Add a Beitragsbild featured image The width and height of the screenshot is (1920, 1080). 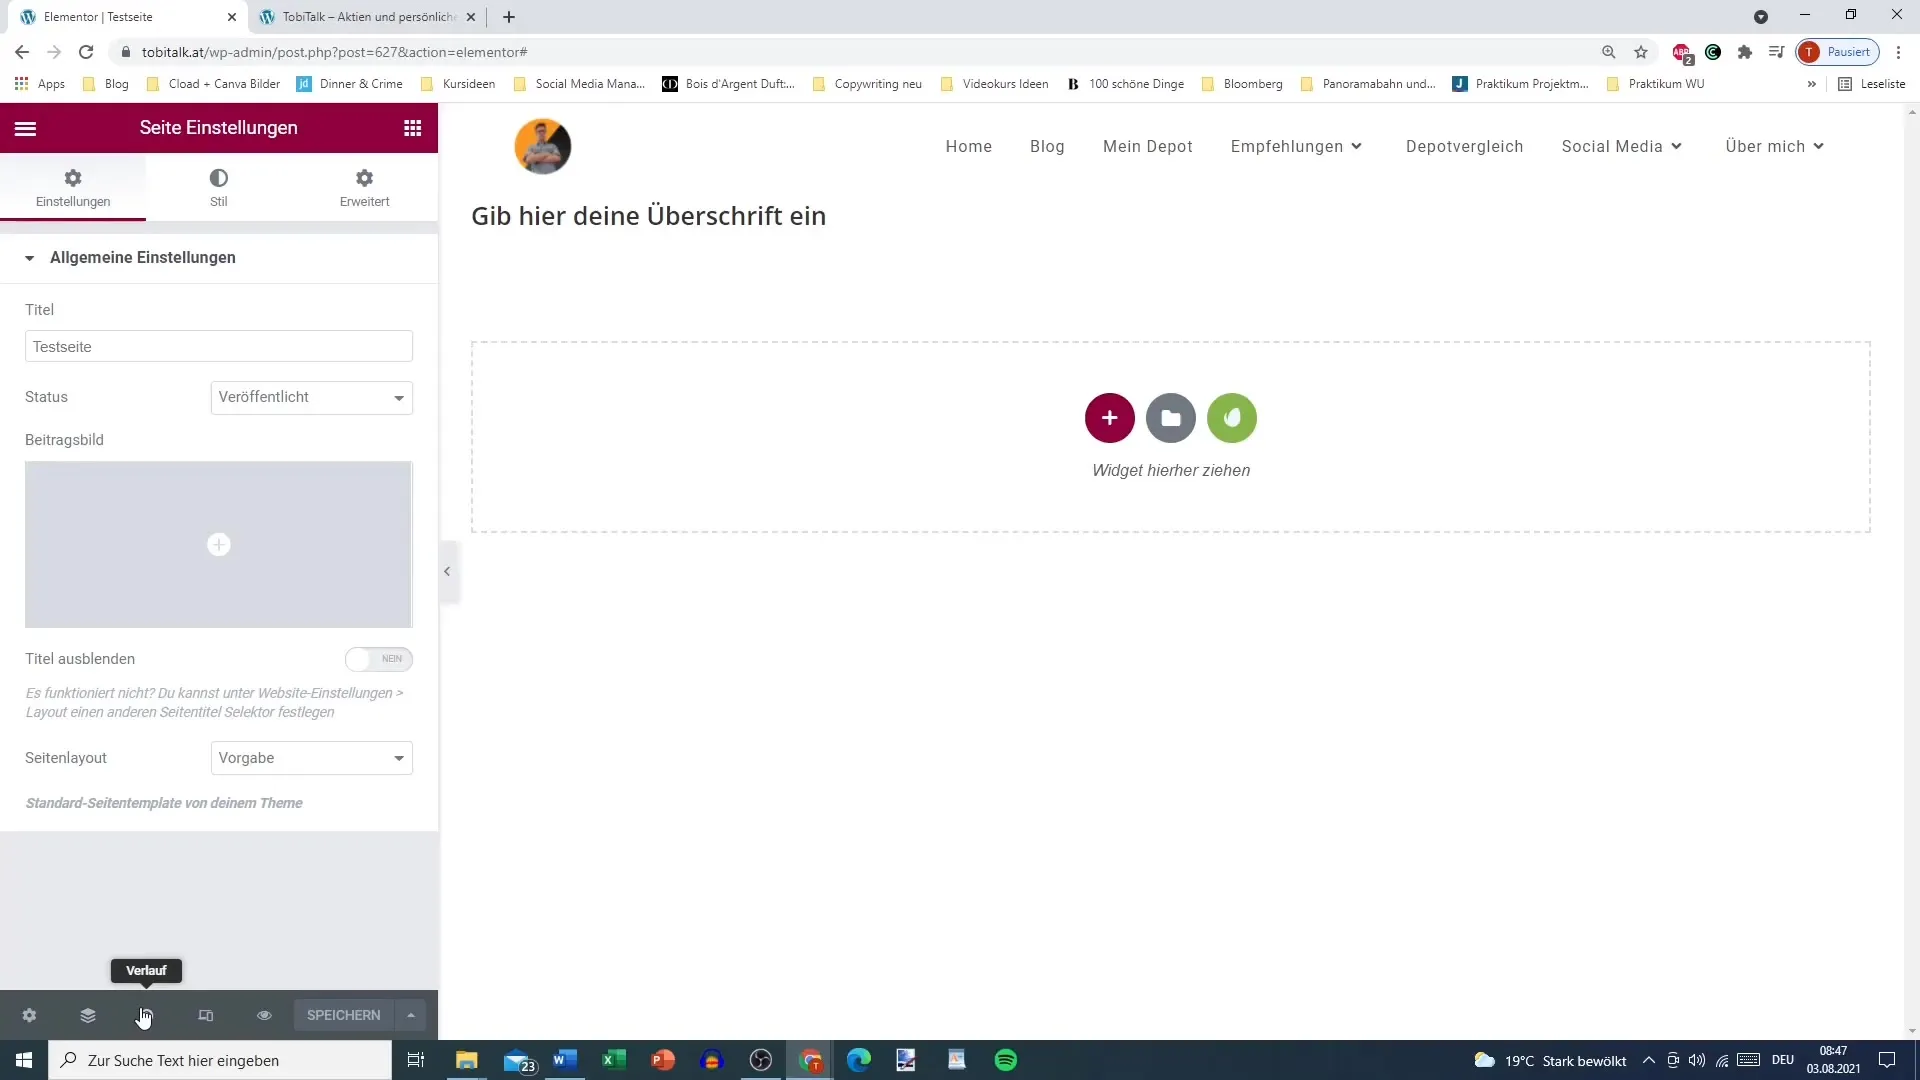[219, 544]
